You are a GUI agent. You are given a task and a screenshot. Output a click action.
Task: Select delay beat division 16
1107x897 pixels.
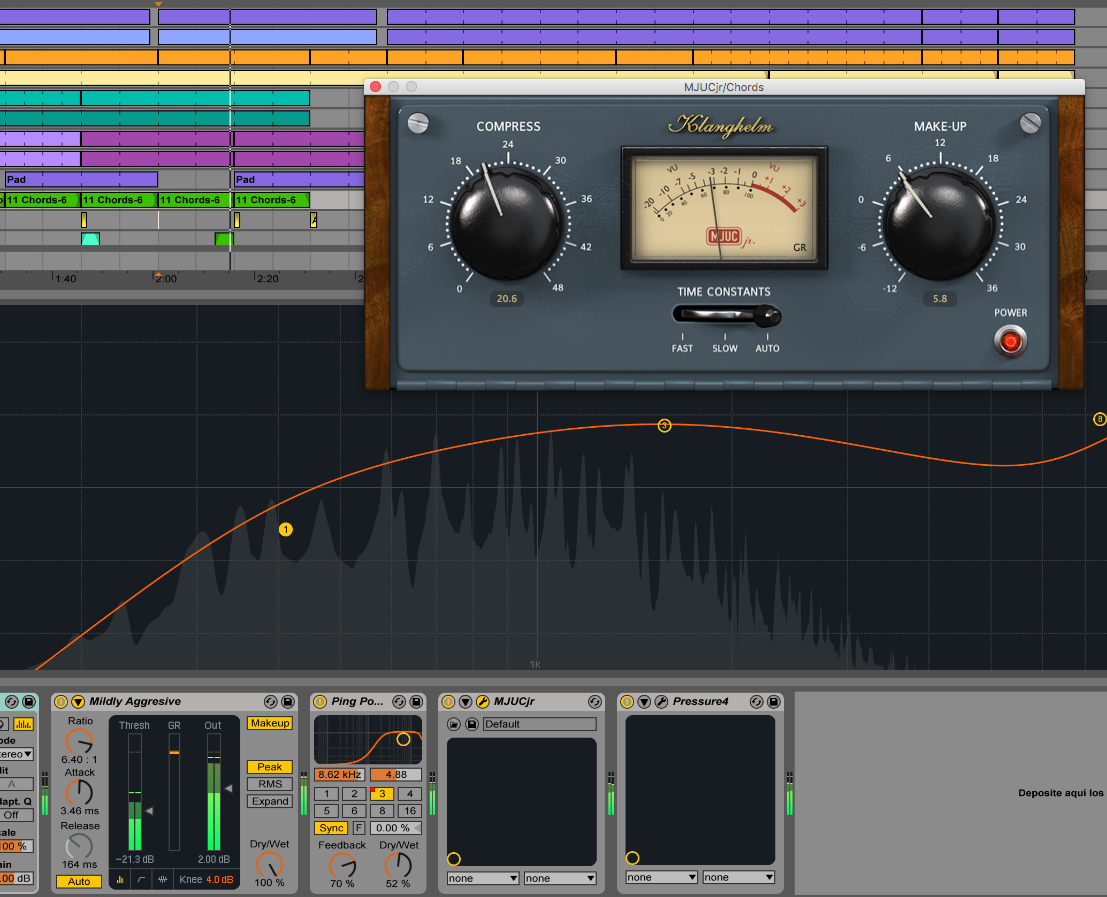click(x=409, y=811)
